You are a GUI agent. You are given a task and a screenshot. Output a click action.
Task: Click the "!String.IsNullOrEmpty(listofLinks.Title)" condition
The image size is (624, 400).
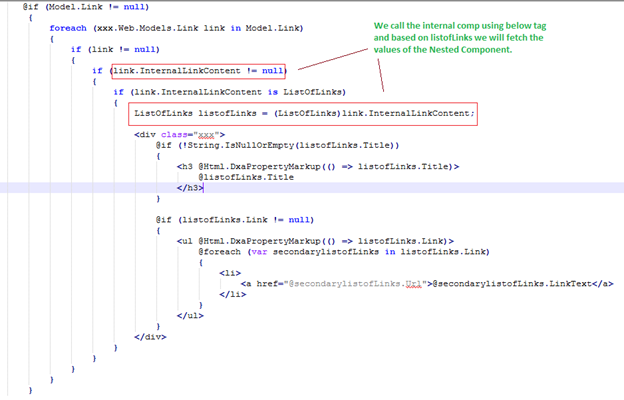(287, 145)
